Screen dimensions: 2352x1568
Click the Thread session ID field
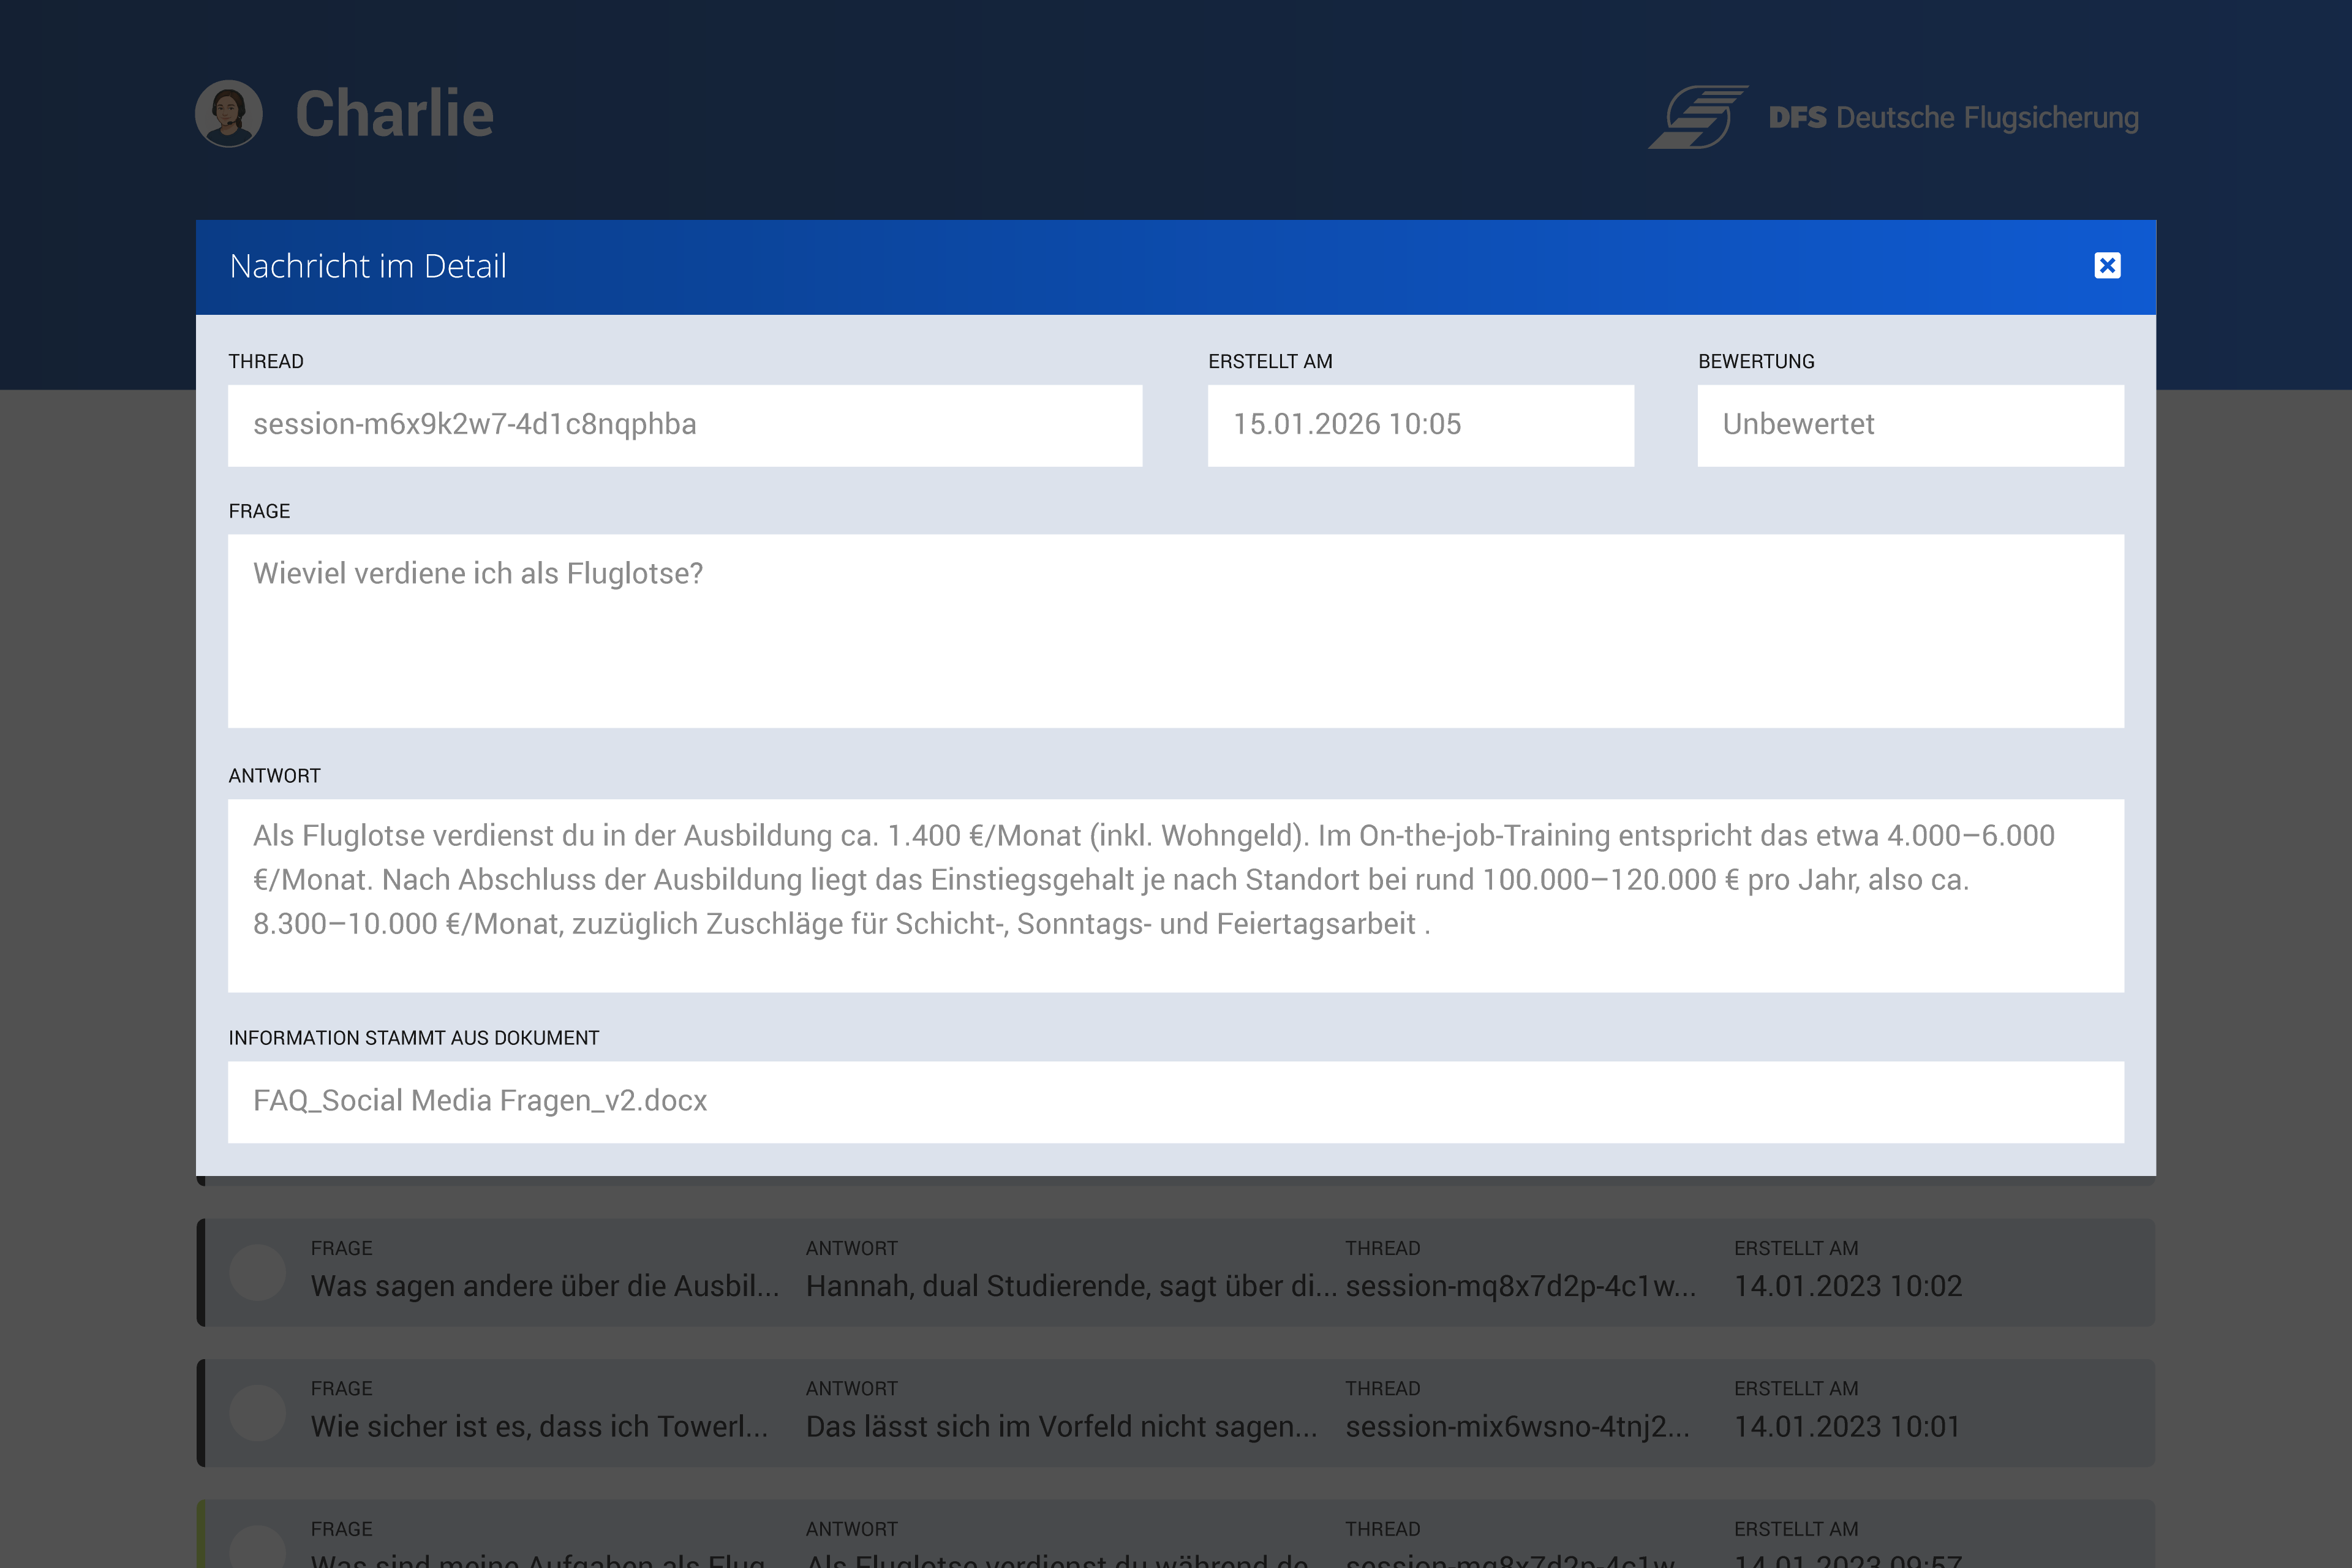(684, 425)
